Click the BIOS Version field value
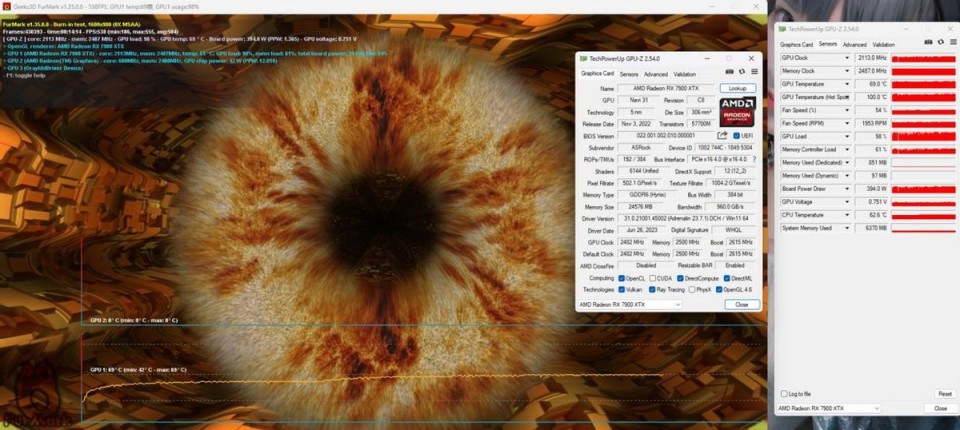 click(666, 135)
